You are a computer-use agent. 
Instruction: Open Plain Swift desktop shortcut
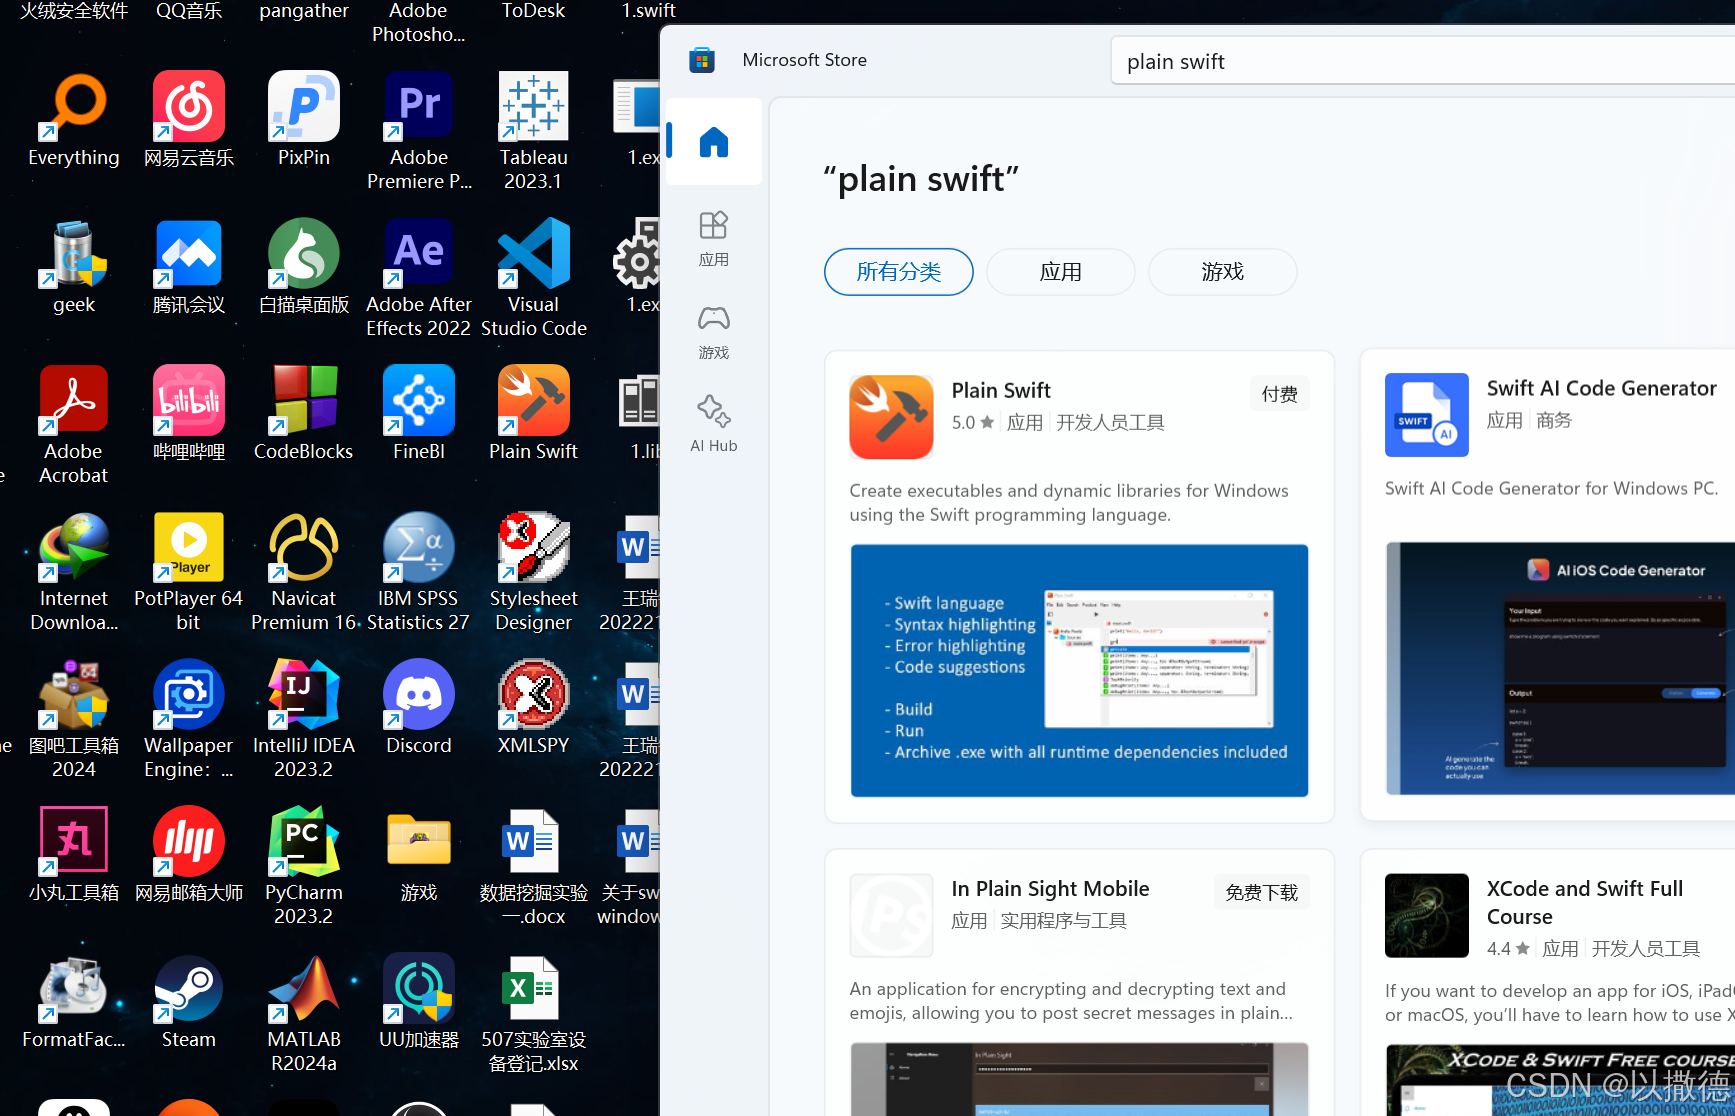pyautogui.click(x=534, y=413)
